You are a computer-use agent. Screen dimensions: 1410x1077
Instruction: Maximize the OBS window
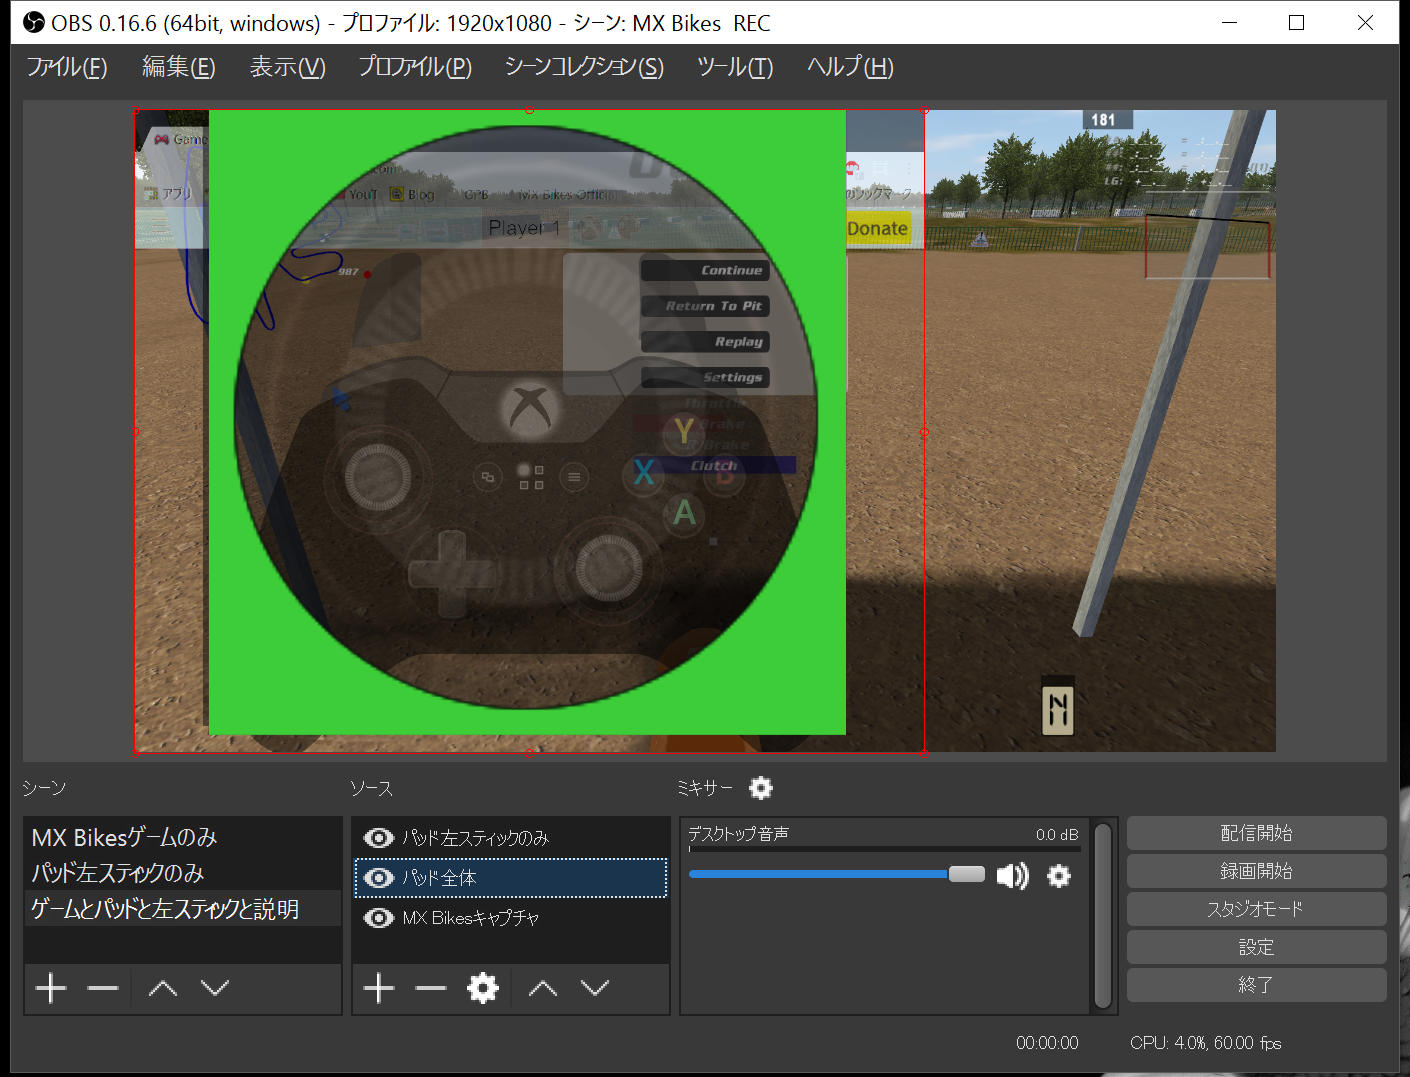coord(1297,22)
